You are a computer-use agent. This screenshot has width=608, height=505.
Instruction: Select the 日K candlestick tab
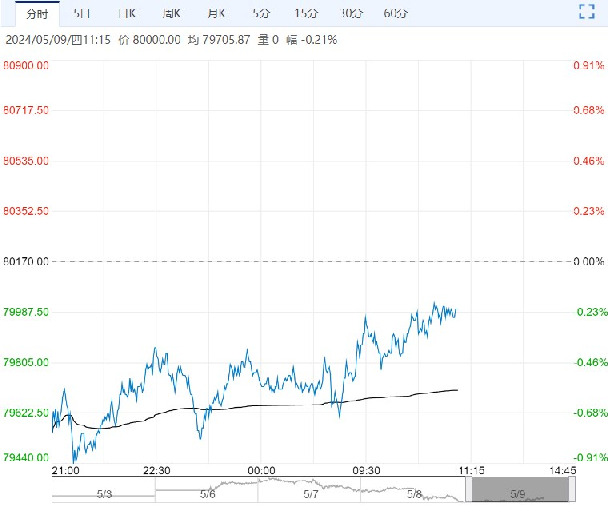pyautogui.click(x=128, y=13)
